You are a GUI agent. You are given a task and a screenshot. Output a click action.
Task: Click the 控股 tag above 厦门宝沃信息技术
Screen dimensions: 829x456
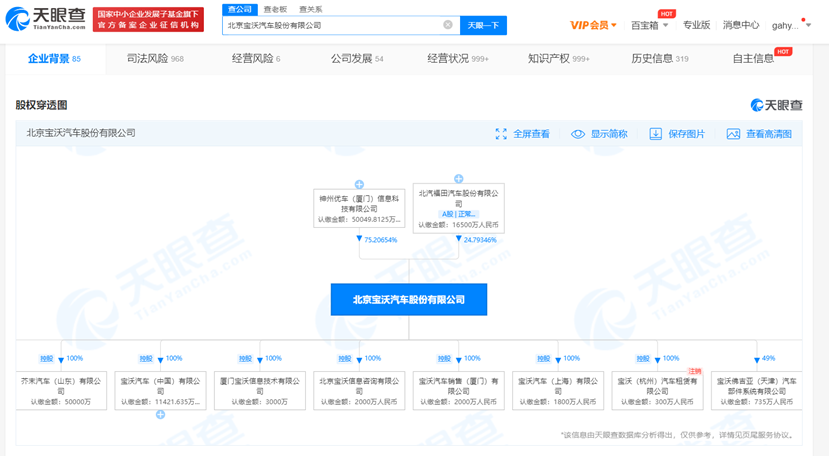(x=245, y=358)
